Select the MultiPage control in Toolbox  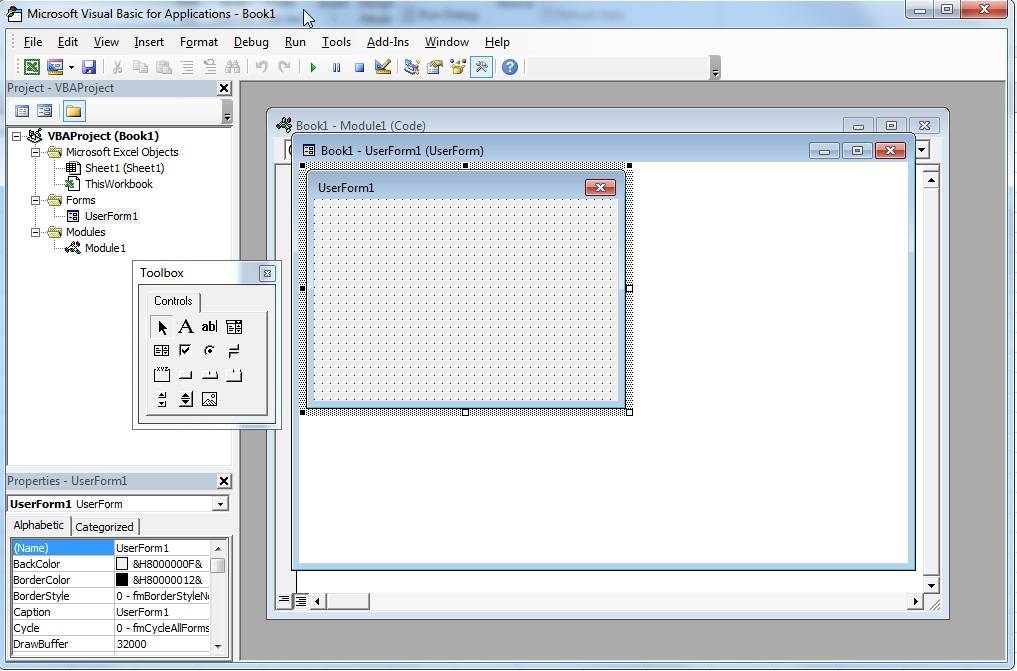click(x=234, y=375)
